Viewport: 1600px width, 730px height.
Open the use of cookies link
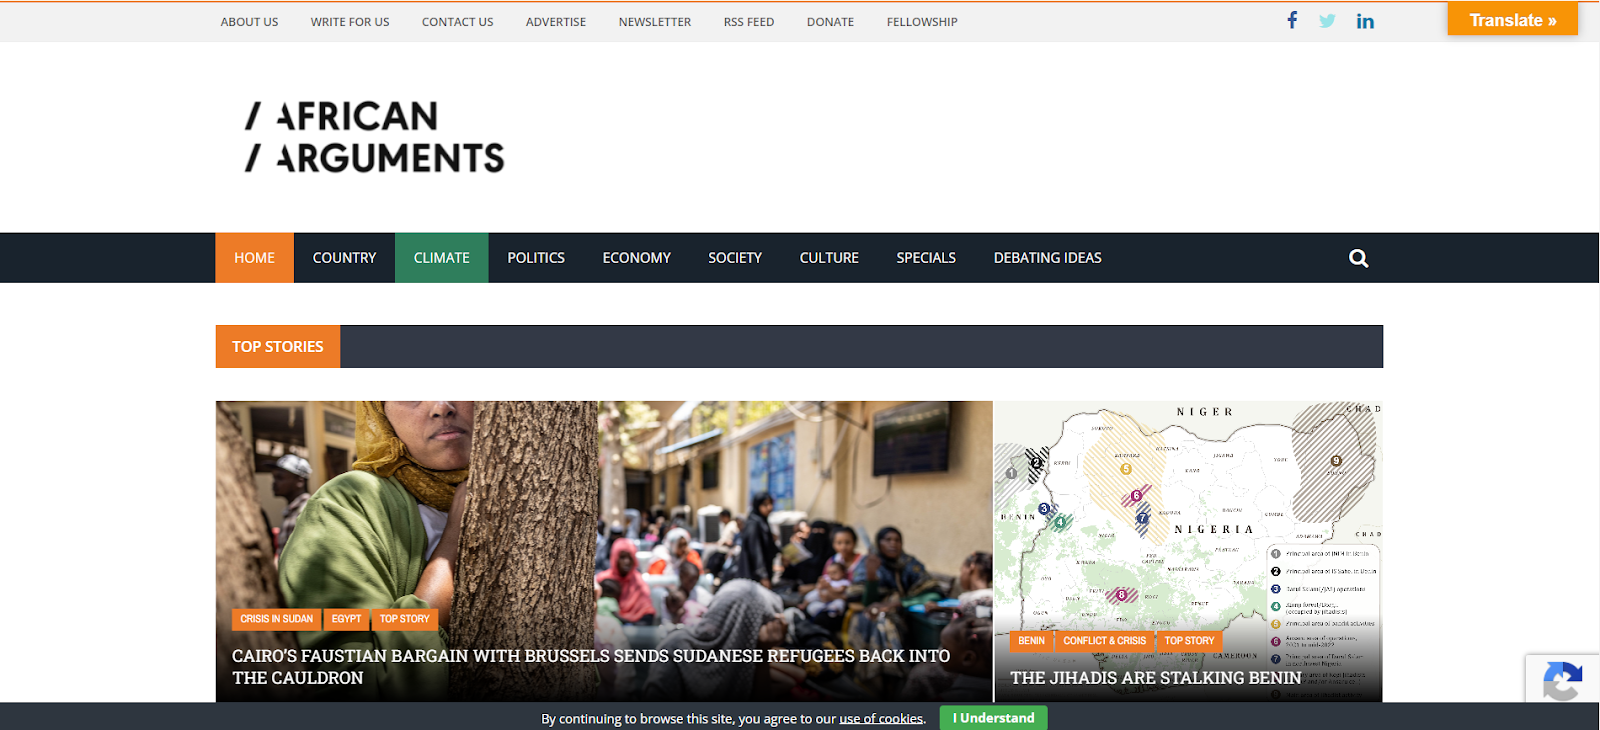pos(881,719)
